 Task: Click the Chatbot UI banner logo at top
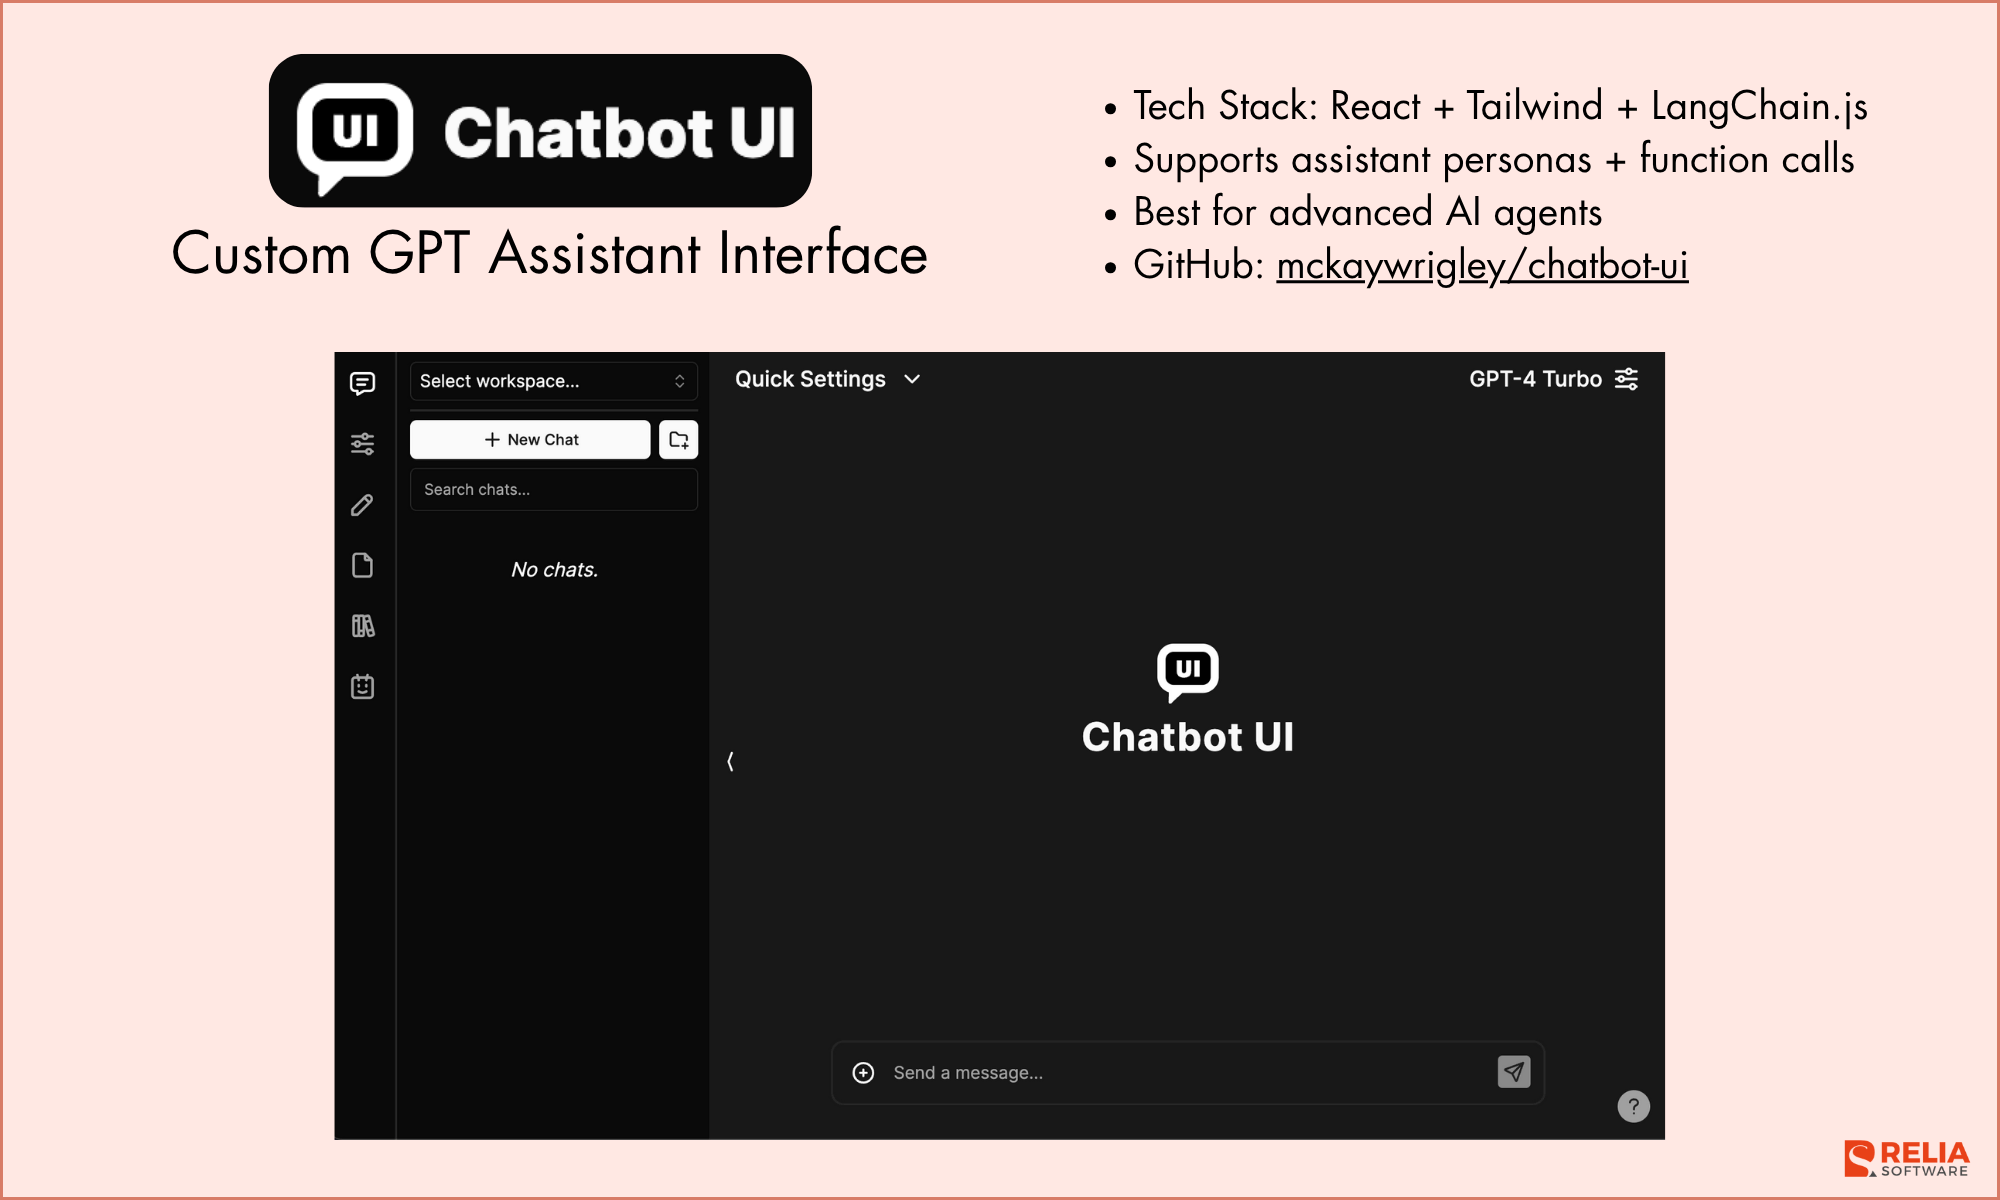coord(540,131)
